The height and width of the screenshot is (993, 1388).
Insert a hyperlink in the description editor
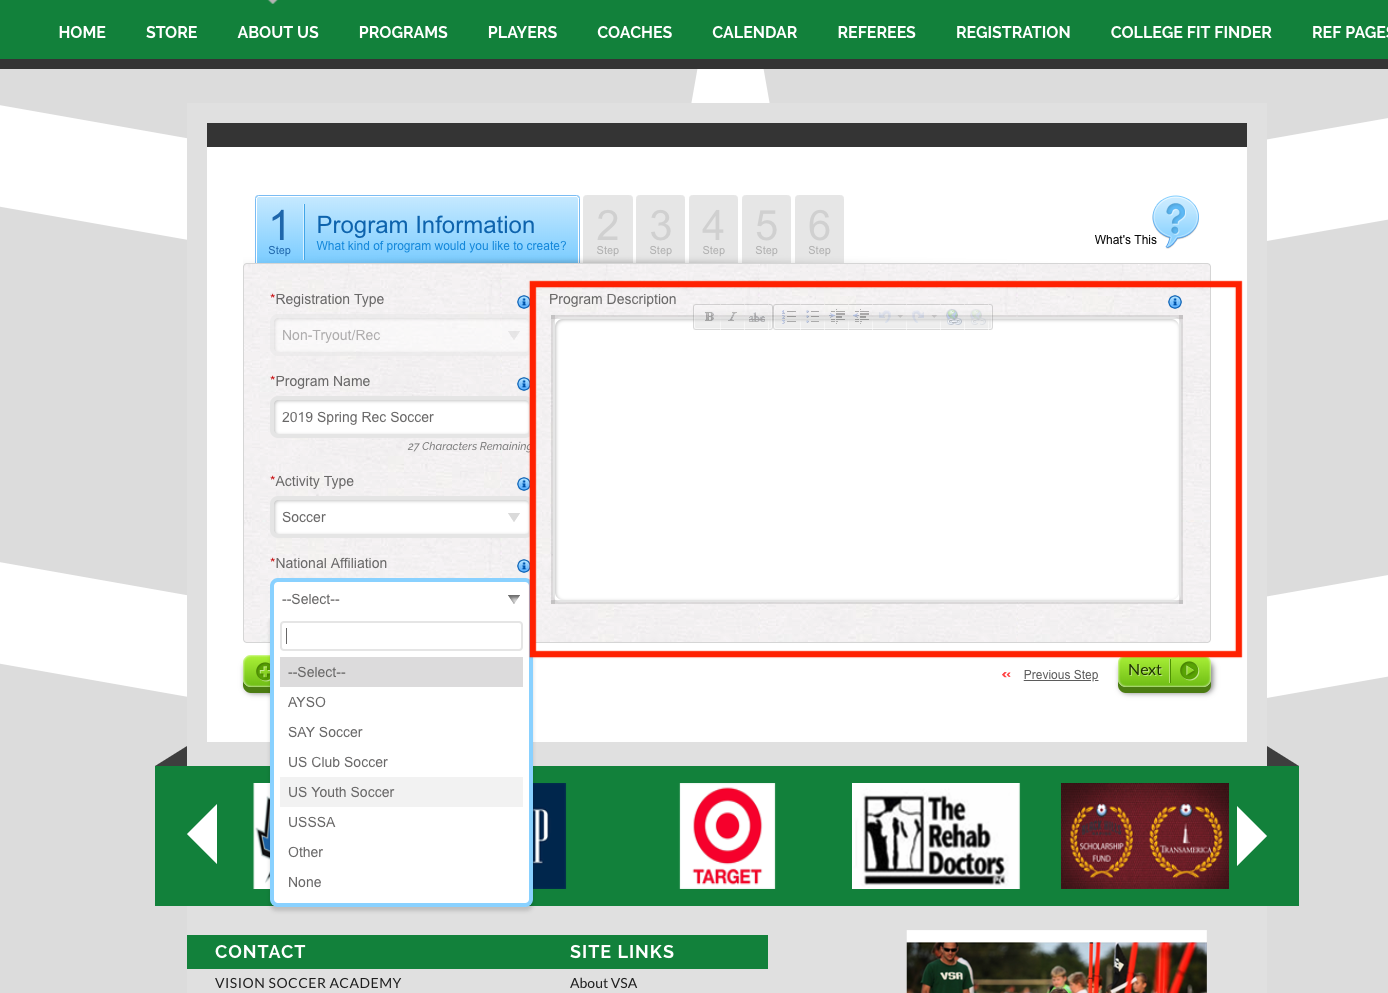(952, 316)
